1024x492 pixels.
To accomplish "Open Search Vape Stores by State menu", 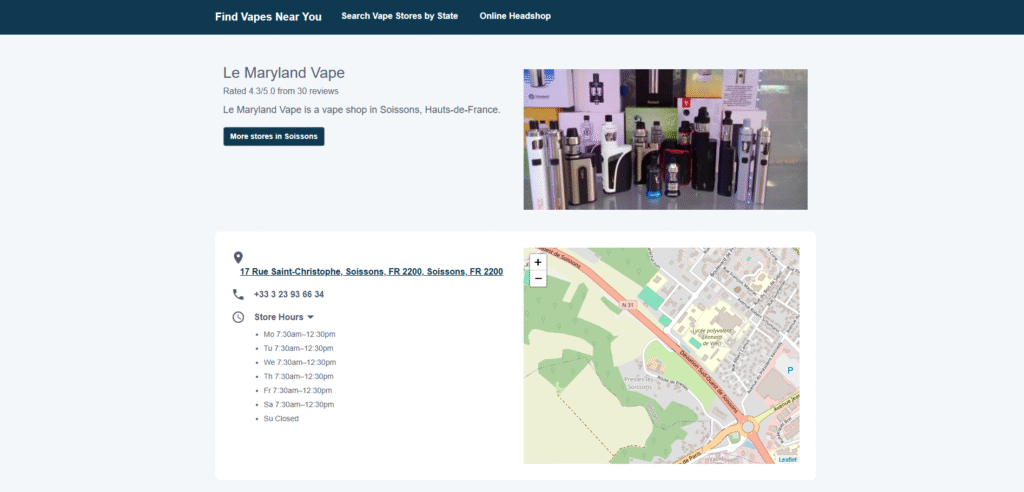I will (x=400, y=16).
